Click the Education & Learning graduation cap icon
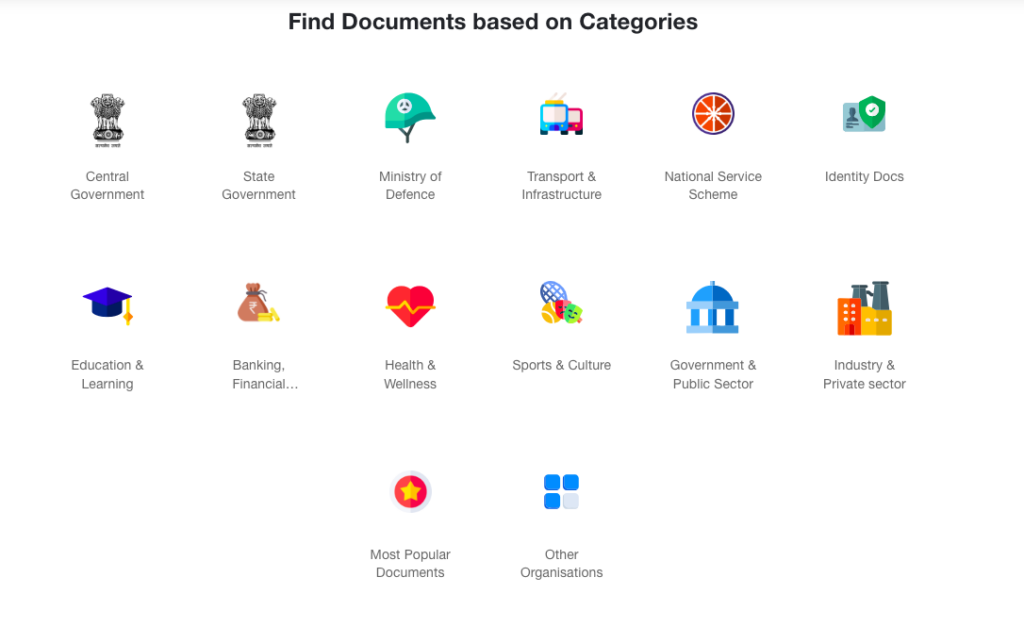 click(x=107, y=305)
